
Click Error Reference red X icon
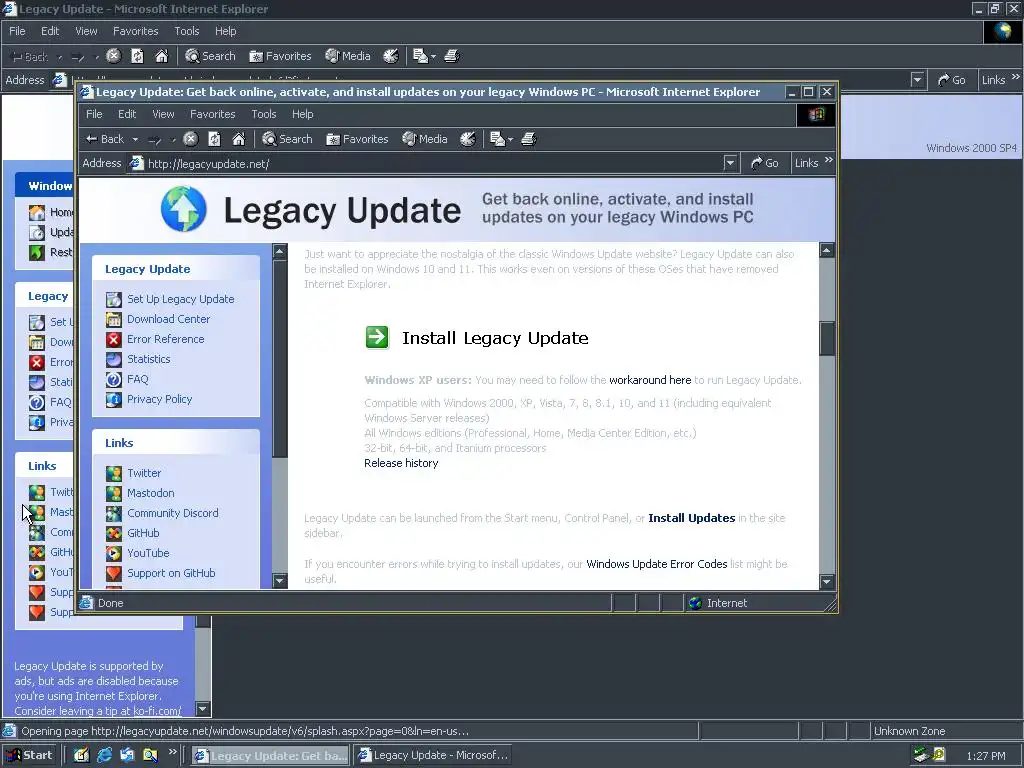[x=114, y=339]
